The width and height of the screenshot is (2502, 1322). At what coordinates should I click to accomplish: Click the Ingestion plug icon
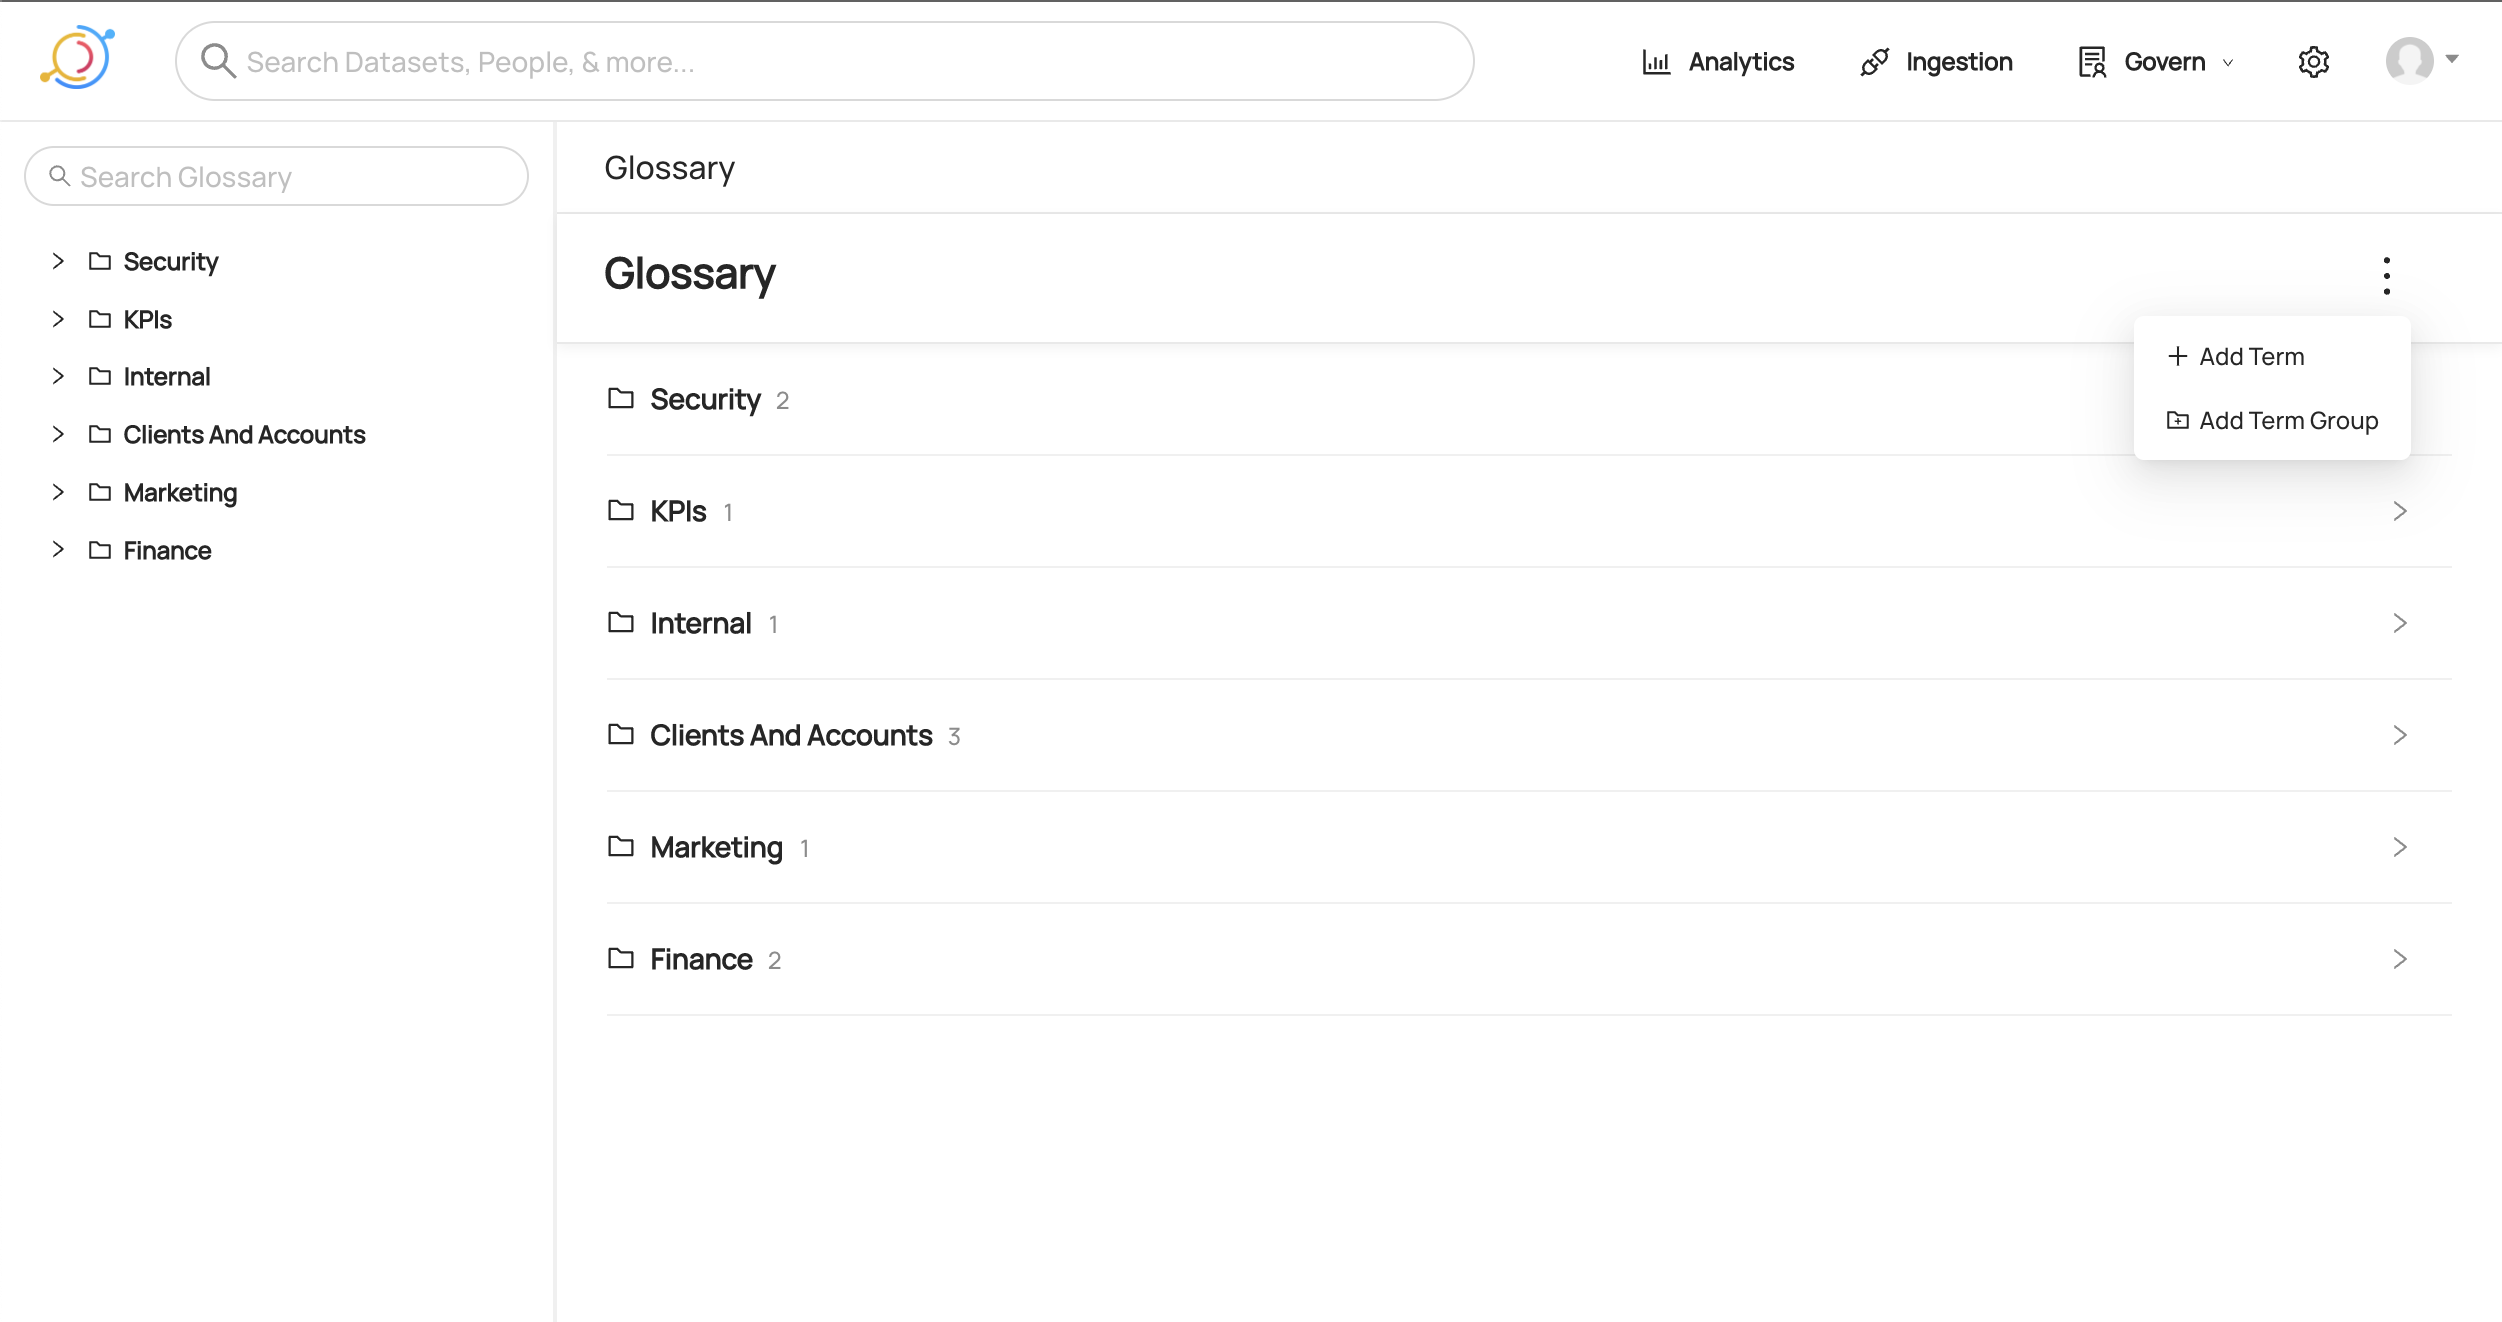tap(1874, 62)
